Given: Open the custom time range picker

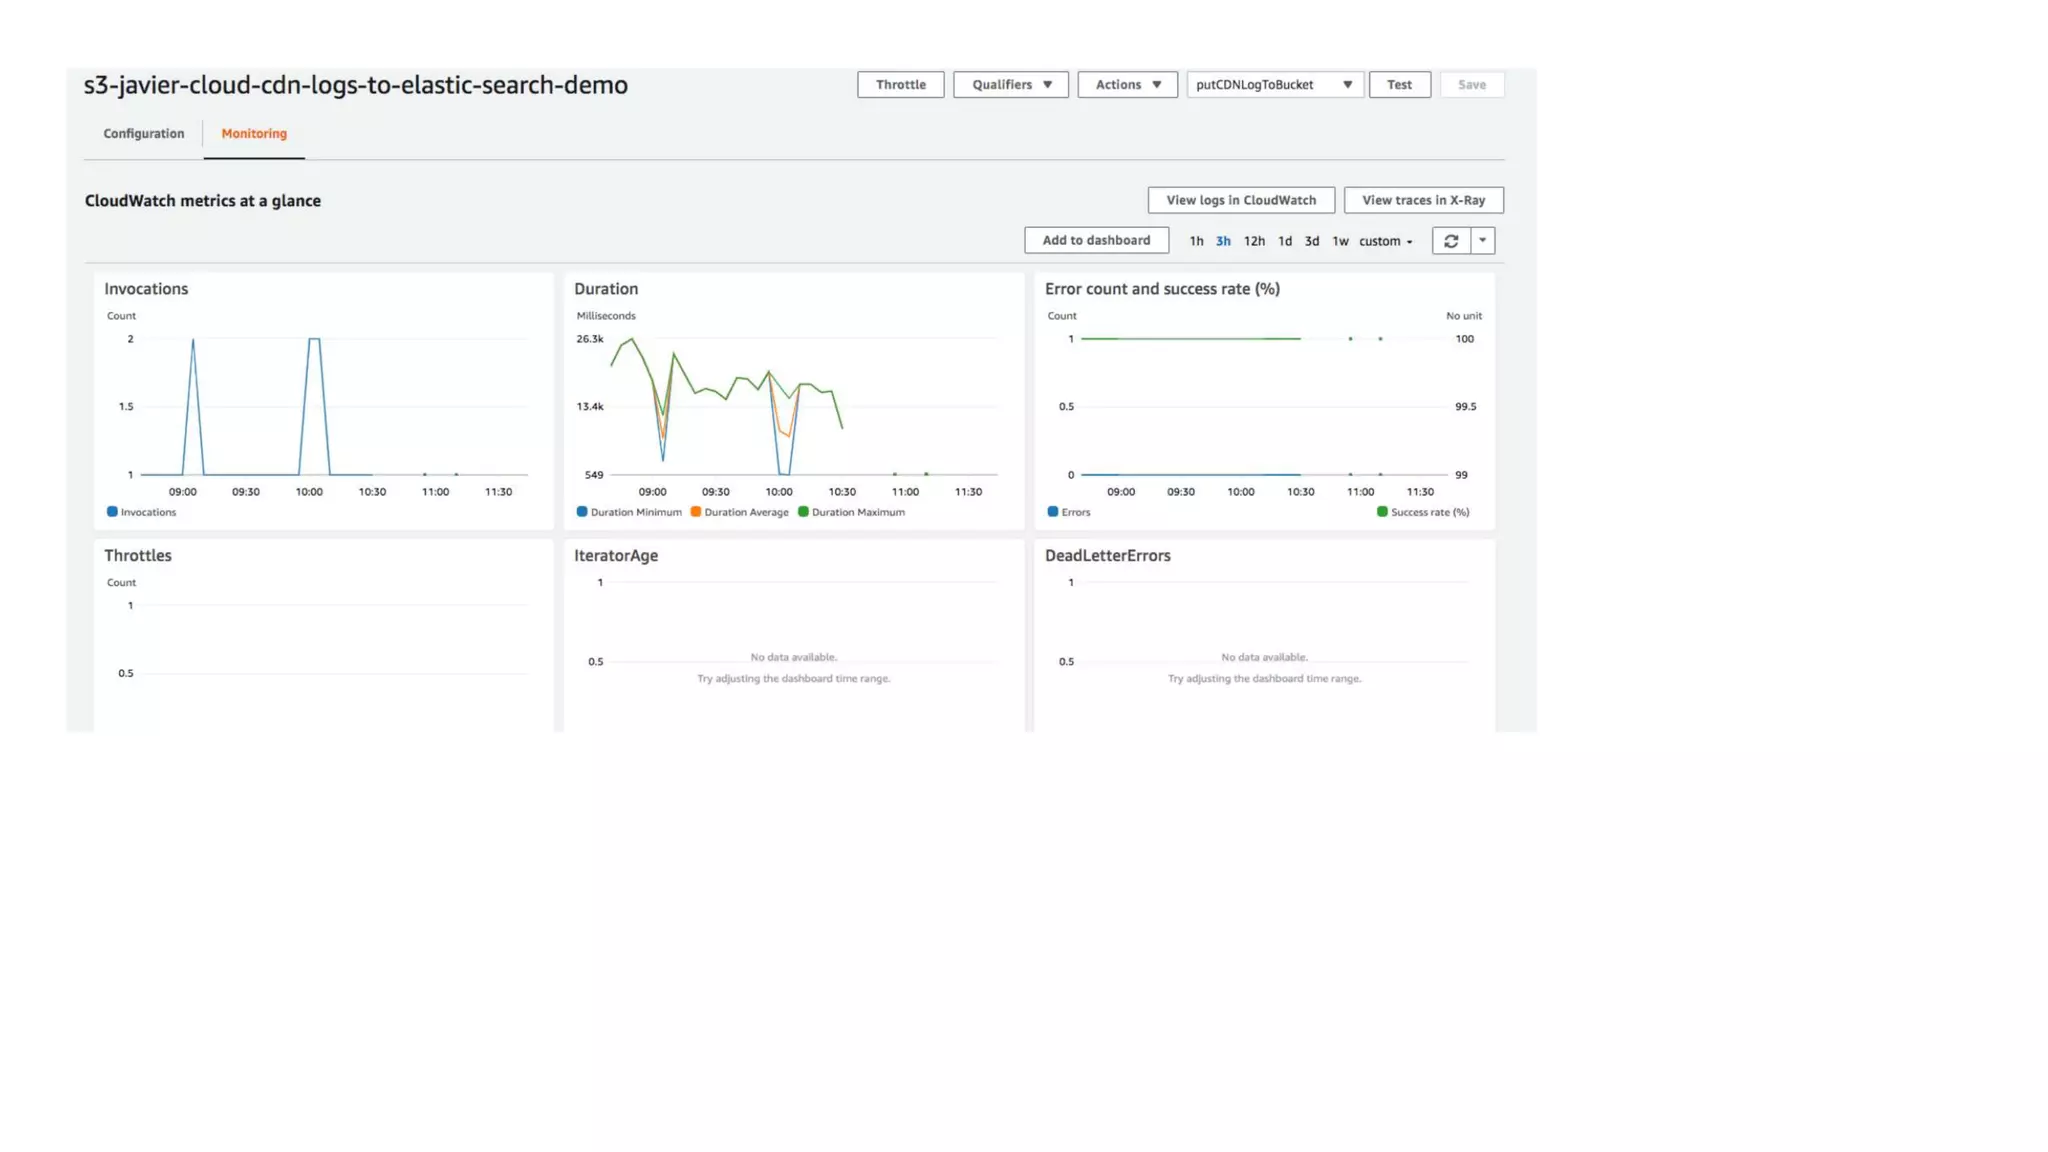Looking at the screenshot, I should click(1385, 241).
